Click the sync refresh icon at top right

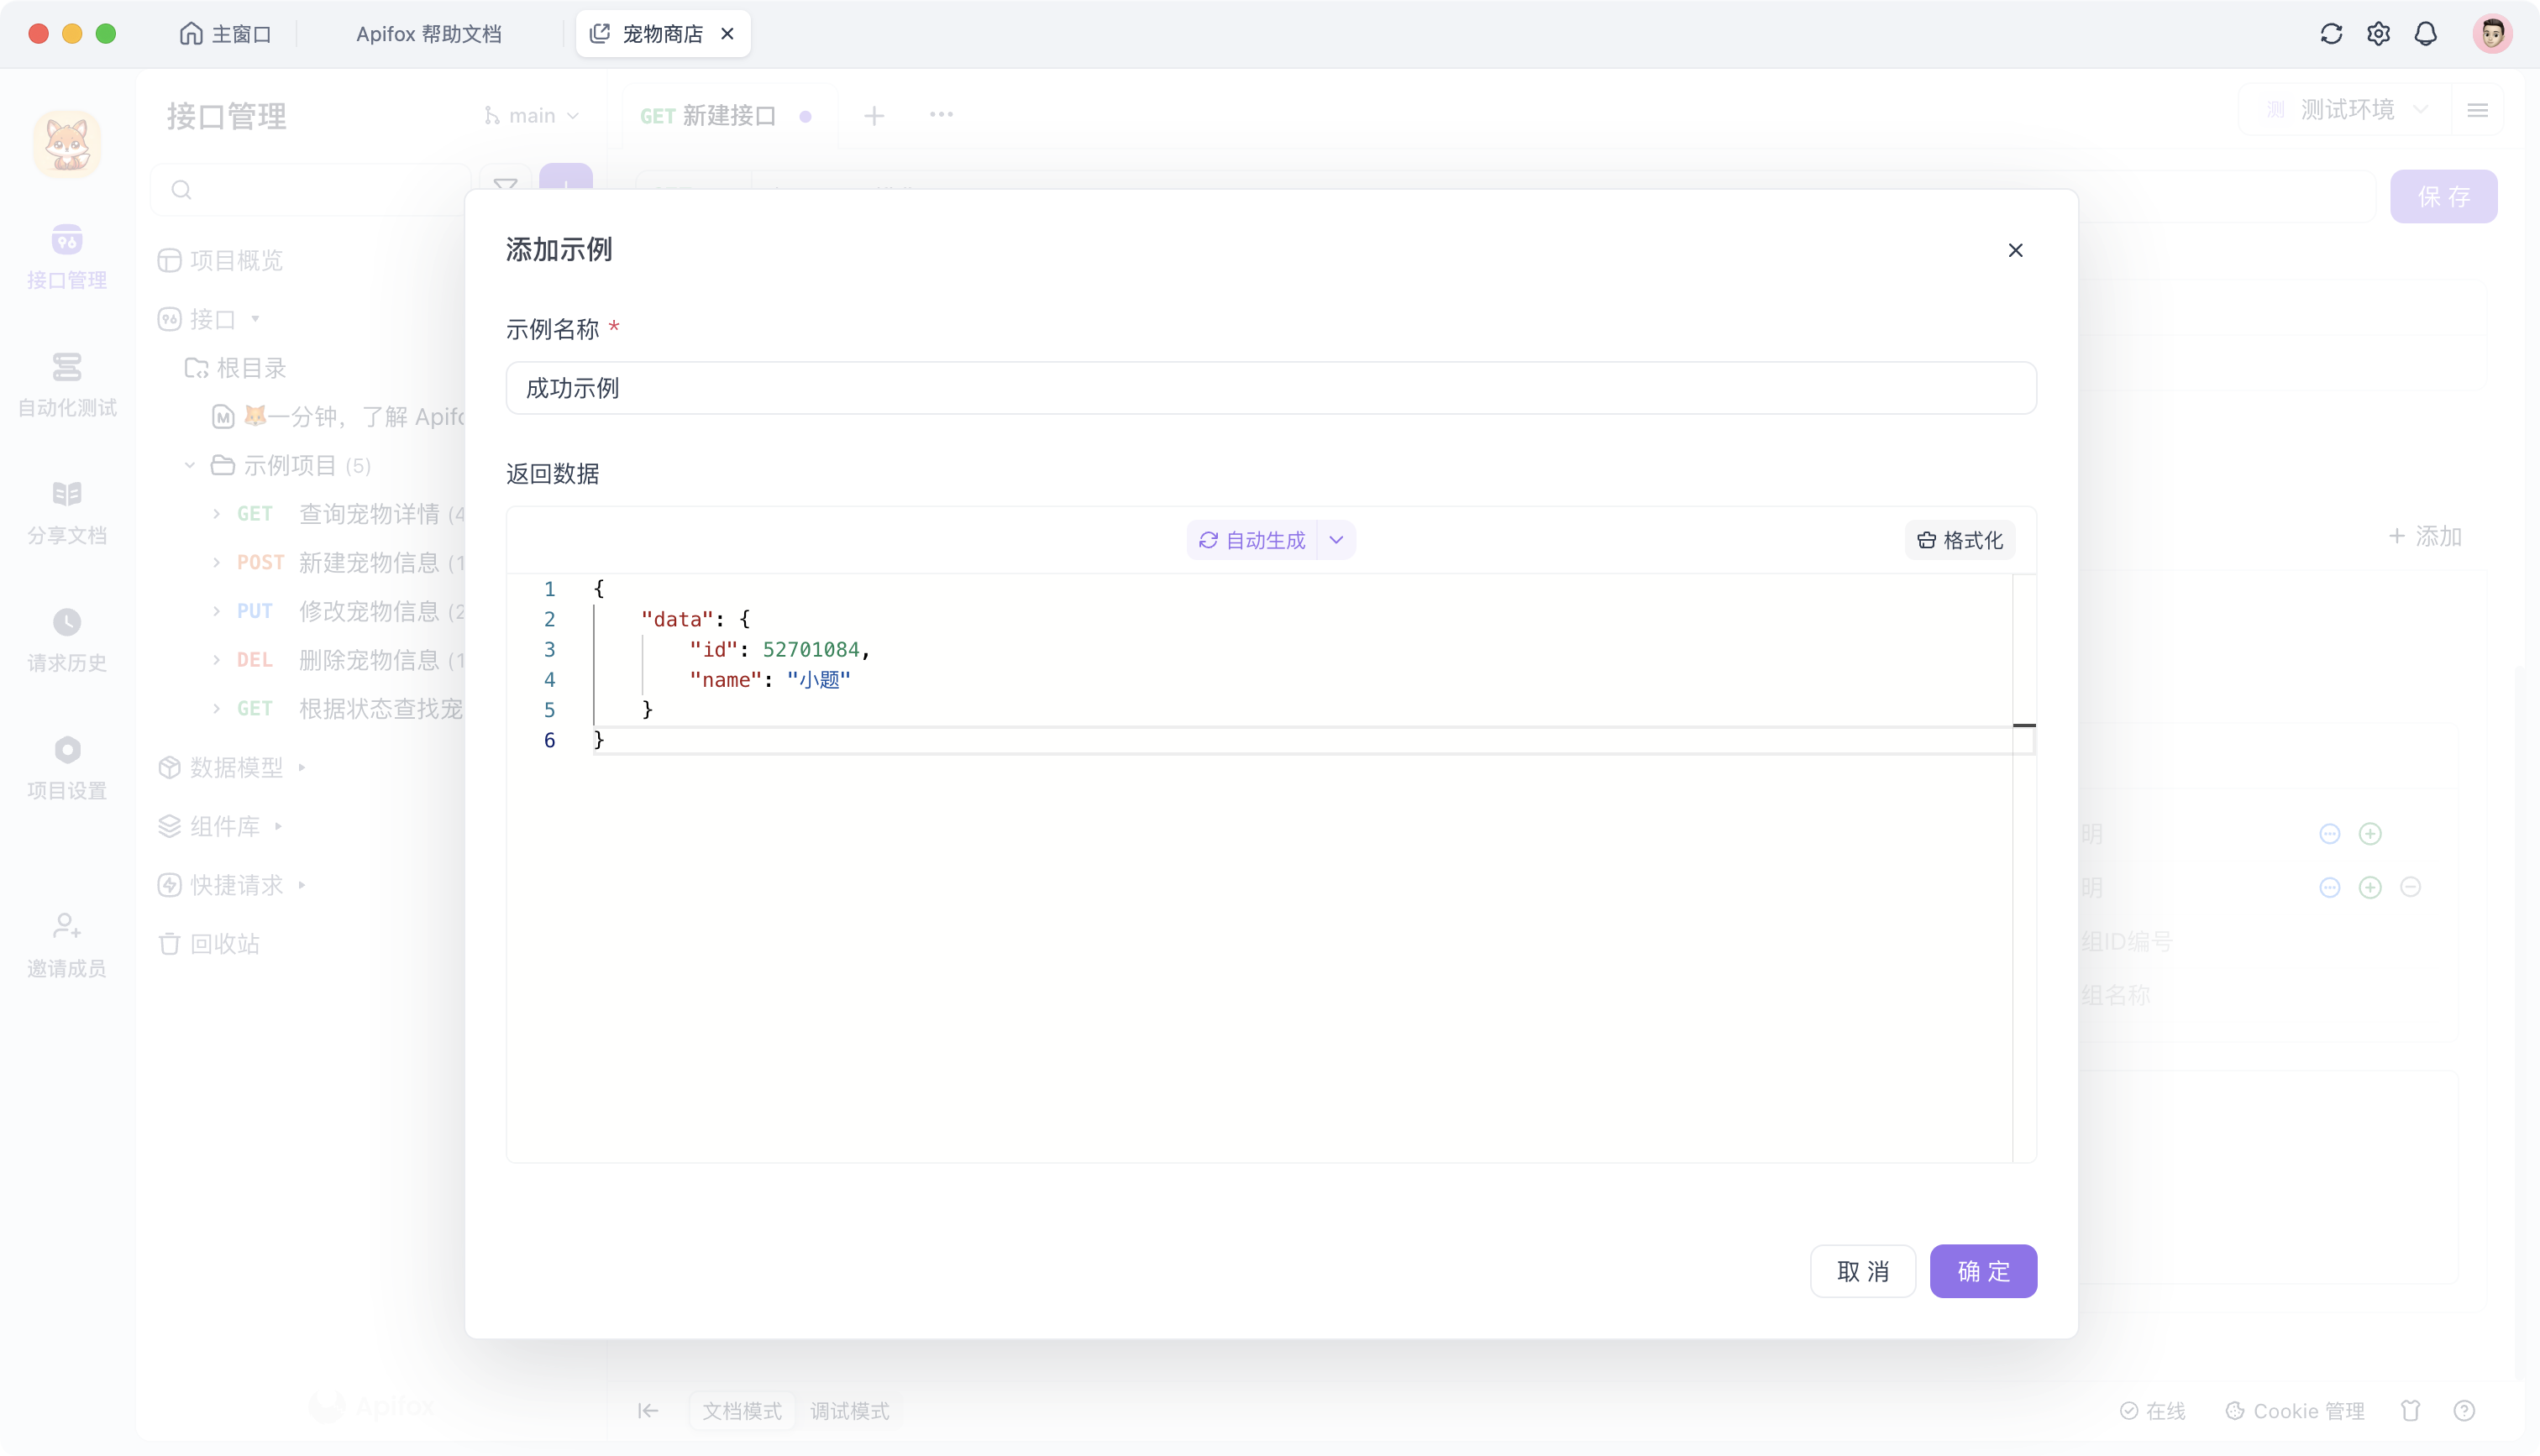coord(2331,33)
